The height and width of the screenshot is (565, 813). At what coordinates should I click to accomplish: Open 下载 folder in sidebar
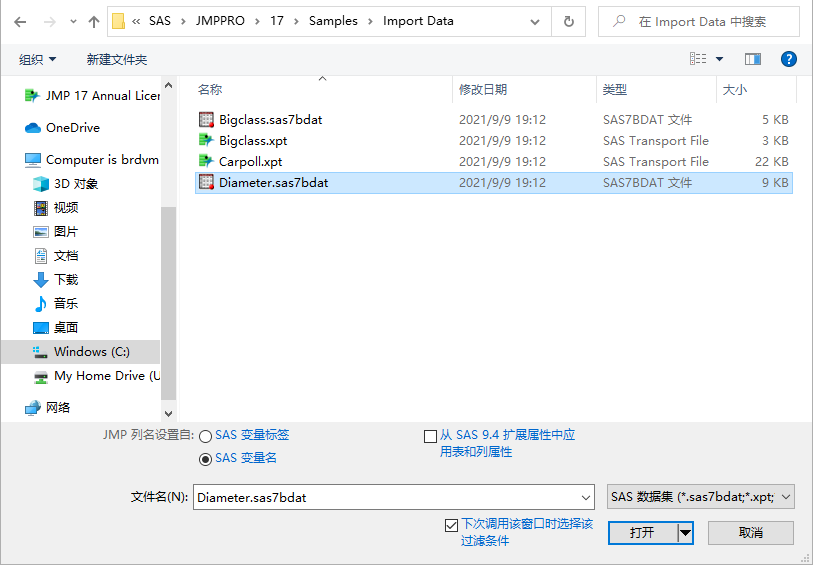(x=55, y=280)
